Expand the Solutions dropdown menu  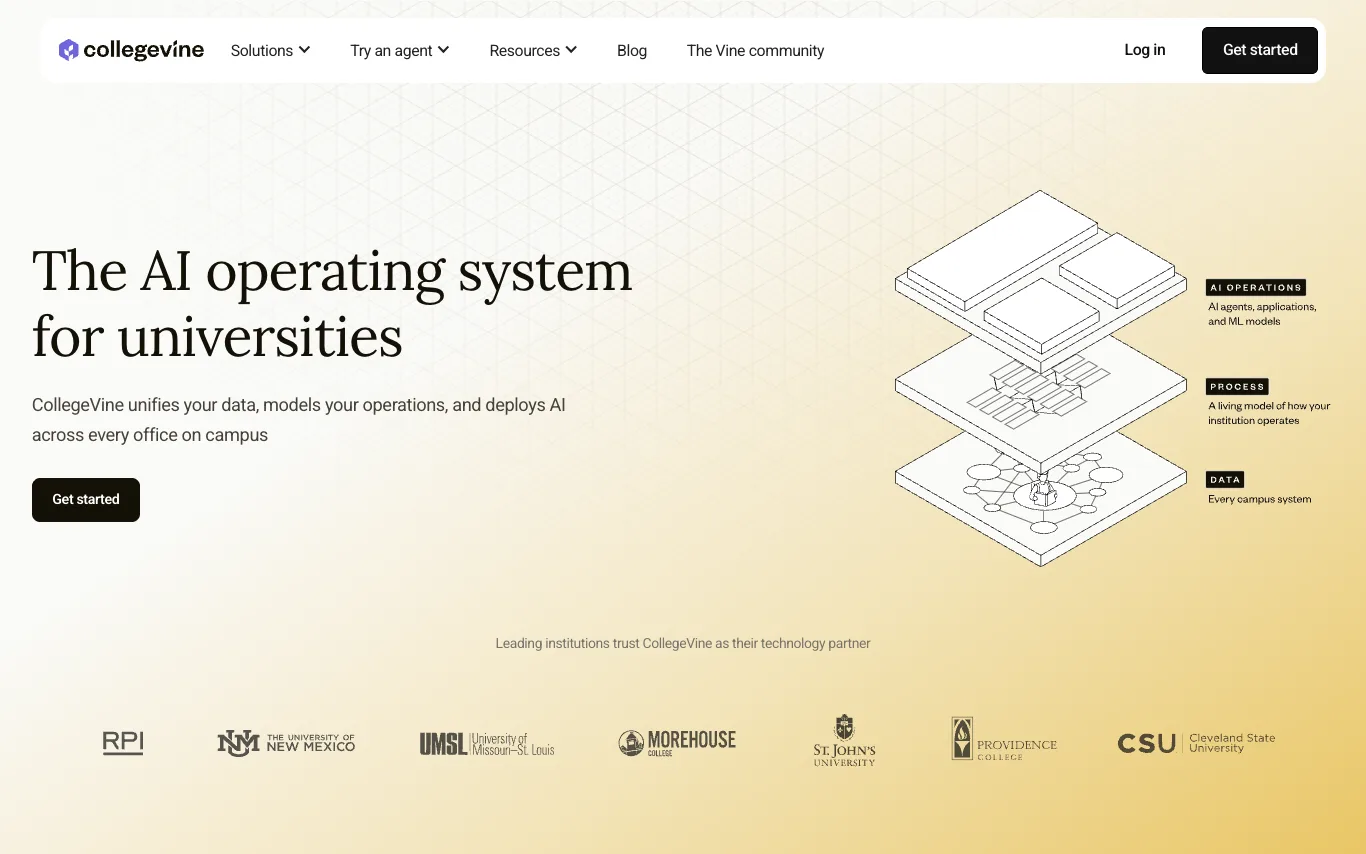pyautogui.click(x=270, y=50)
